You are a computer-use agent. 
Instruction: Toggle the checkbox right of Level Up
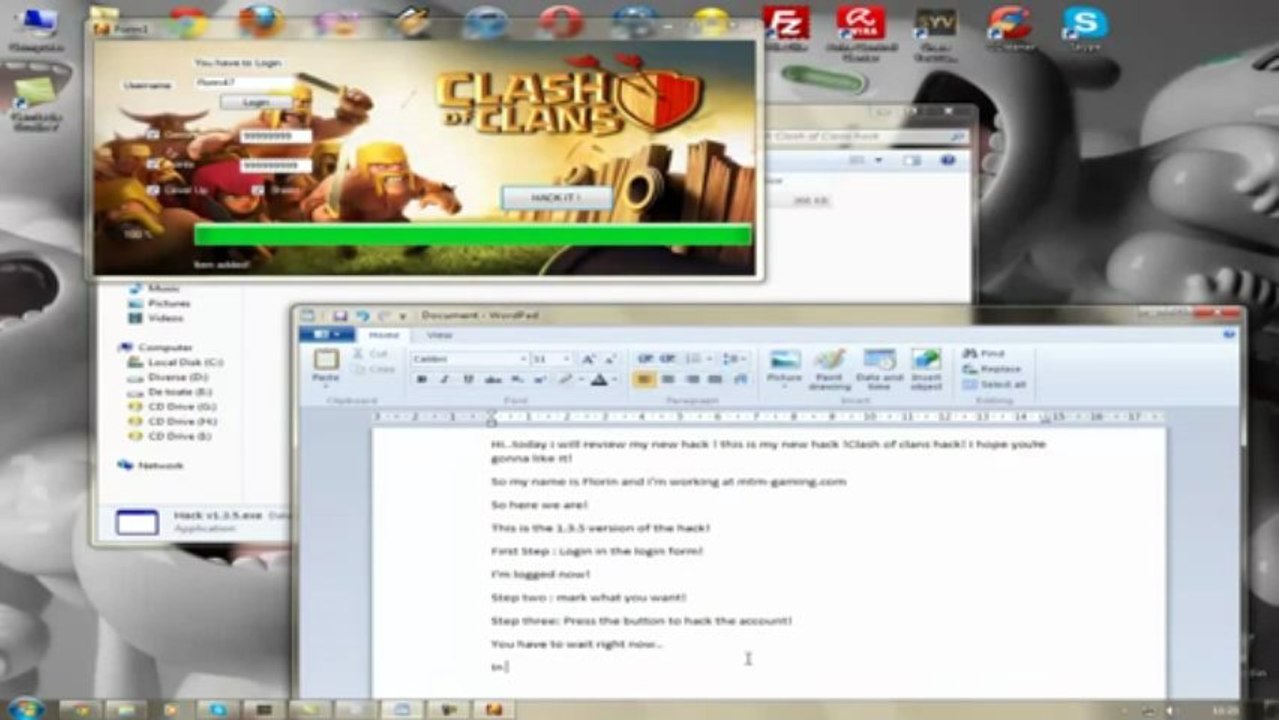(x=258, y=189)
